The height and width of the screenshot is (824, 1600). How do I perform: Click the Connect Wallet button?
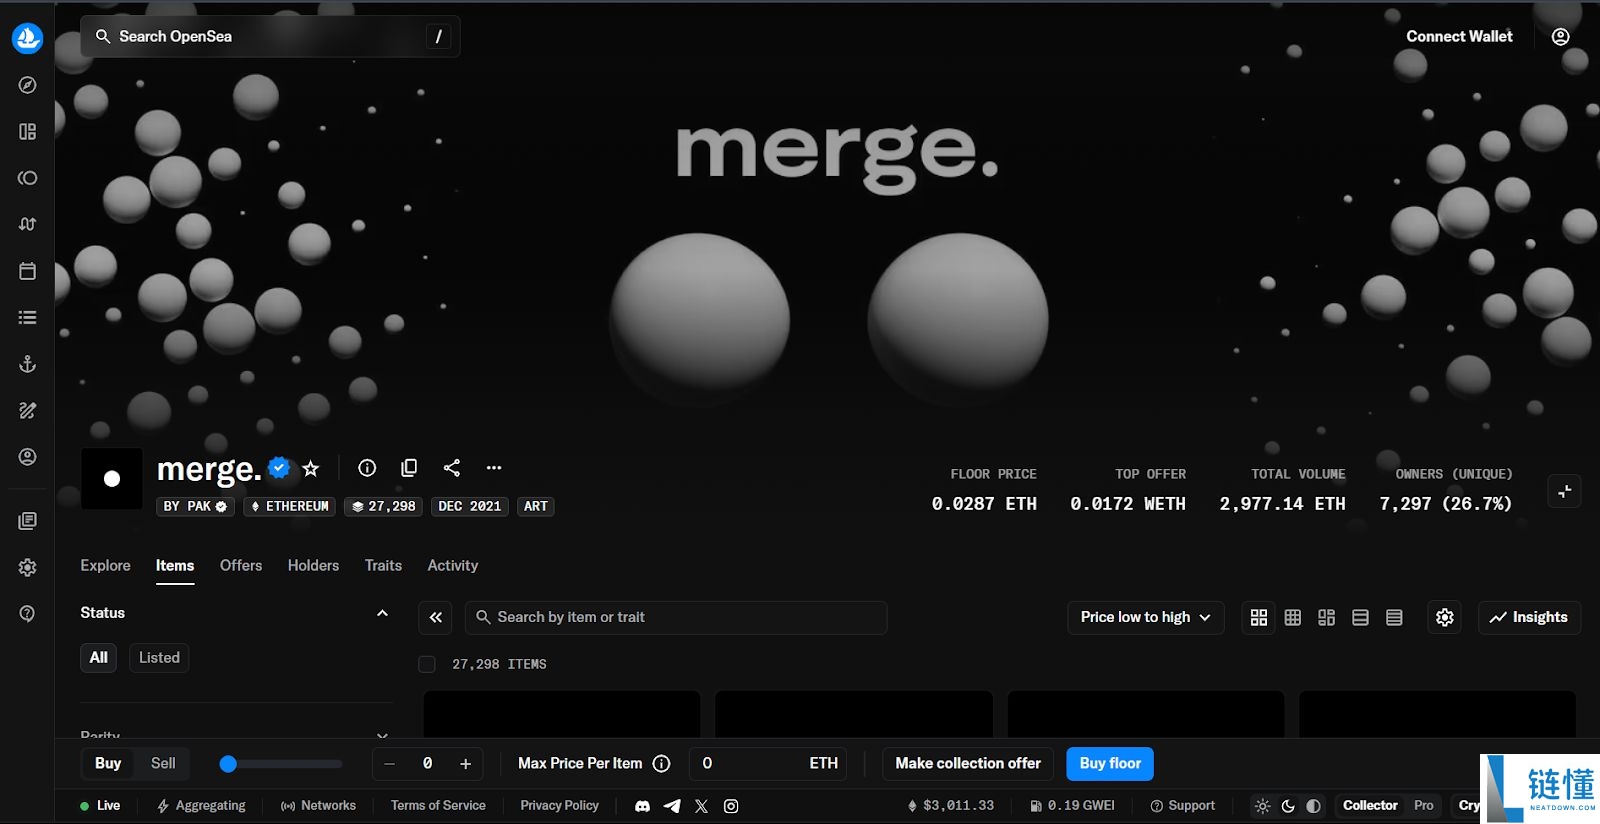1459,37
